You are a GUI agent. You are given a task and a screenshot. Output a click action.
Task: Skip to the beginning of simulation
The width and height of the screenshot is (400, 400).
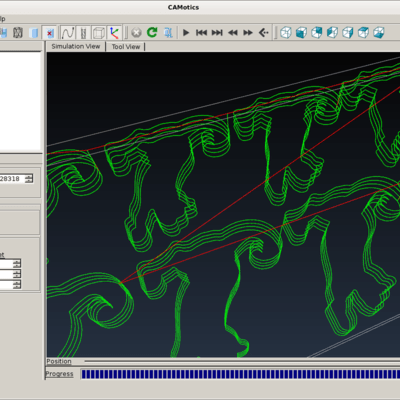201,33
